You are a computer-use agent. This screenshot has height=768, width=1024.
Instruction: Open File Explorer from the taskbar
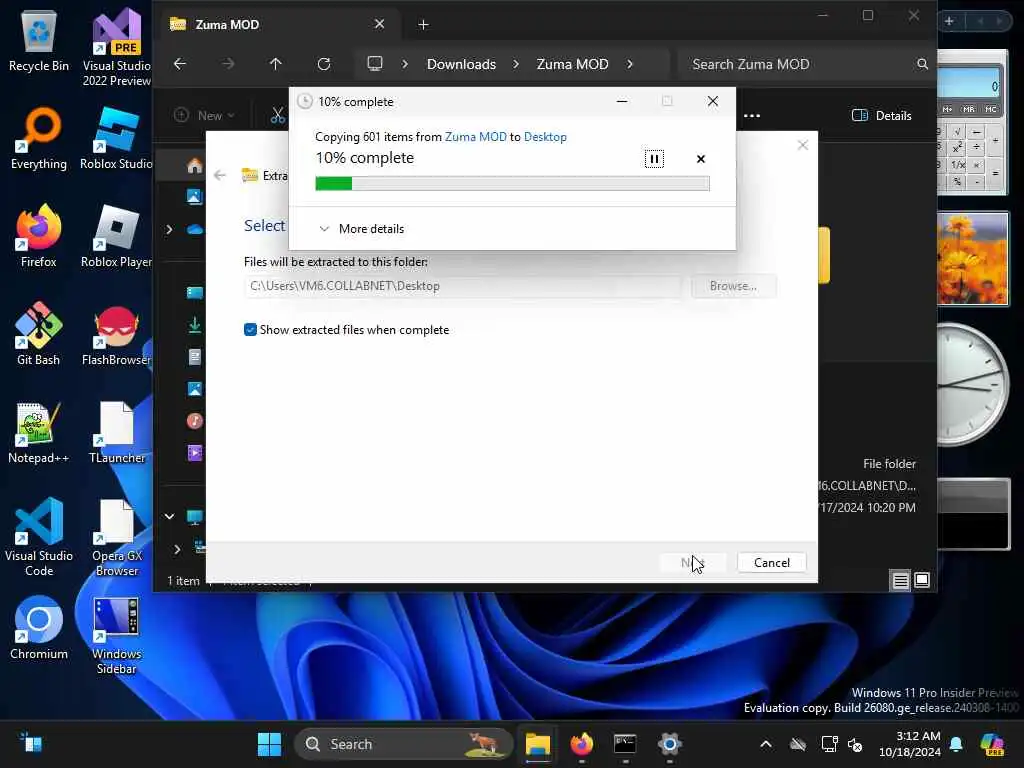click(x=537, y=744)
